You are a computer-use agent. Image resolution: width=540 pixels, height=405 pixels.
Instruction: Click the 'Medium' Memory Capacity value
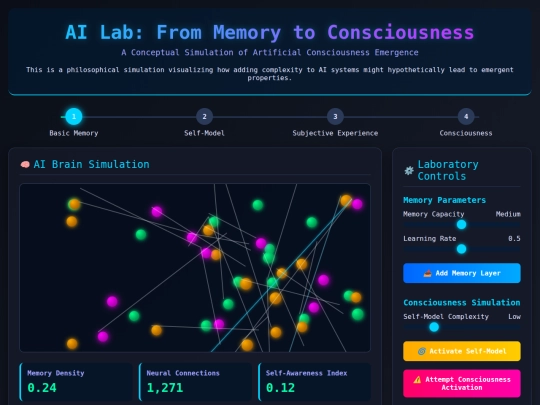(x=508, y=214)
